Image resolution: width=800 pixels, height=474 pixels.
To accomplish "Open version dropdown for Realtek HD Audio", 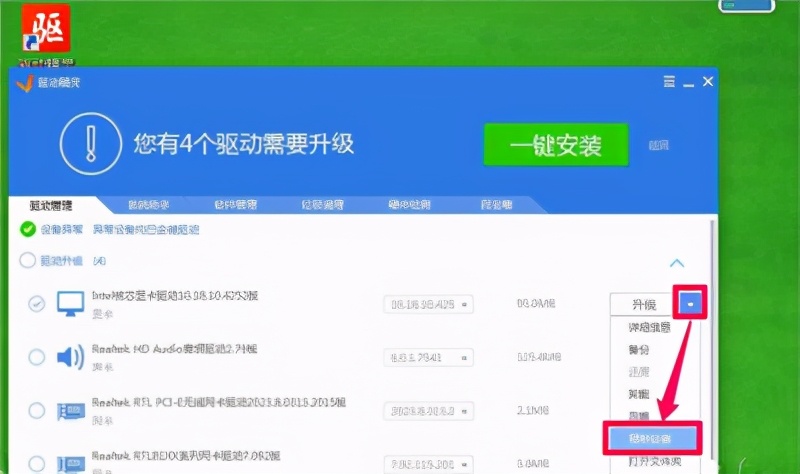I will (x=428, y=357).
